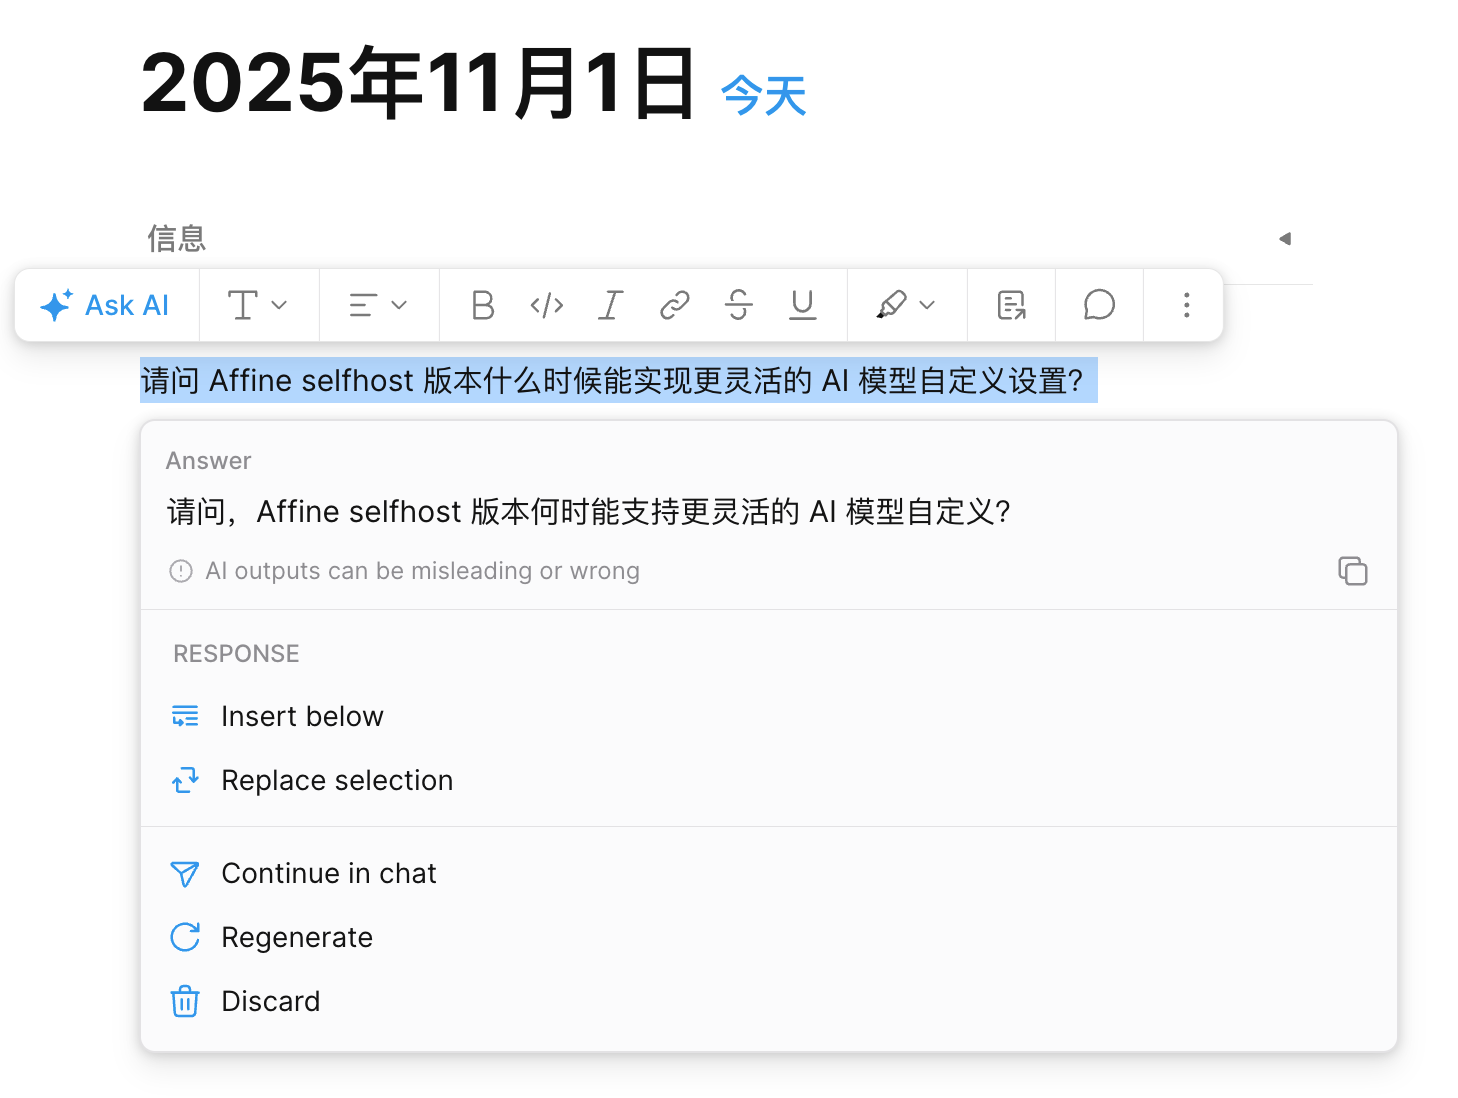The image size is (1458, 1098).
Task: Open the text style dropdown
Action: pyautogui.click(x=258, y=305)
